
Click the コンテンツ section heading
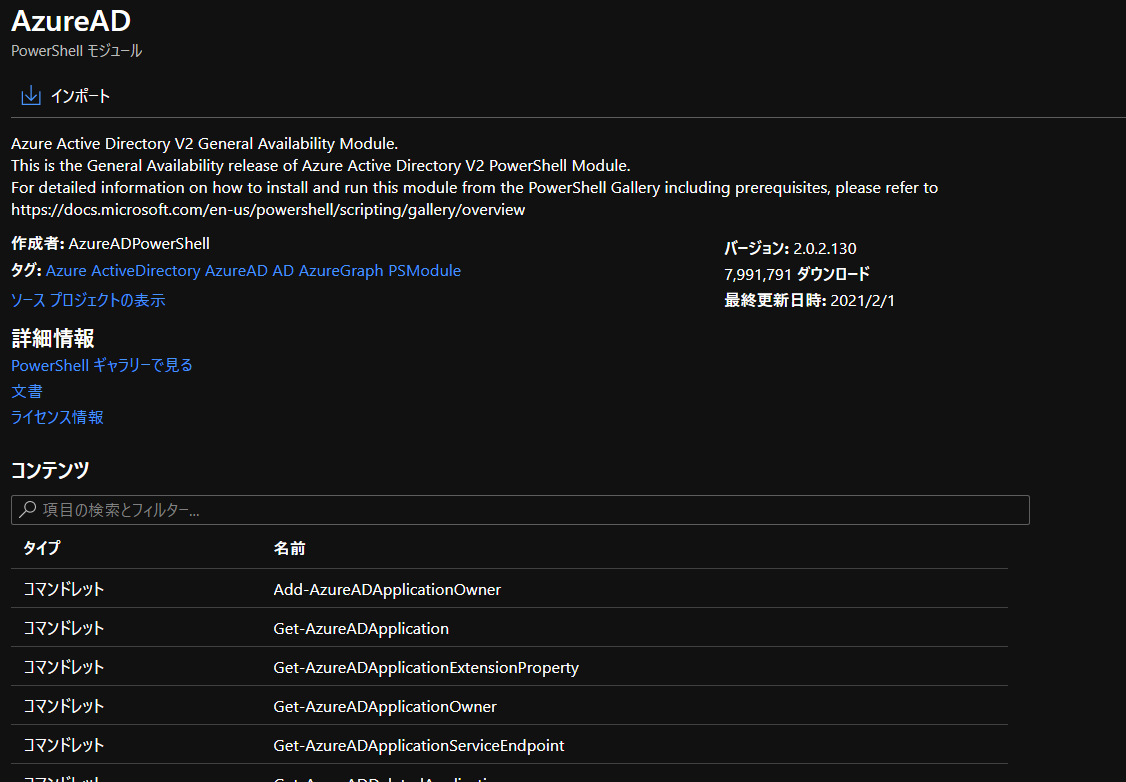50,470
